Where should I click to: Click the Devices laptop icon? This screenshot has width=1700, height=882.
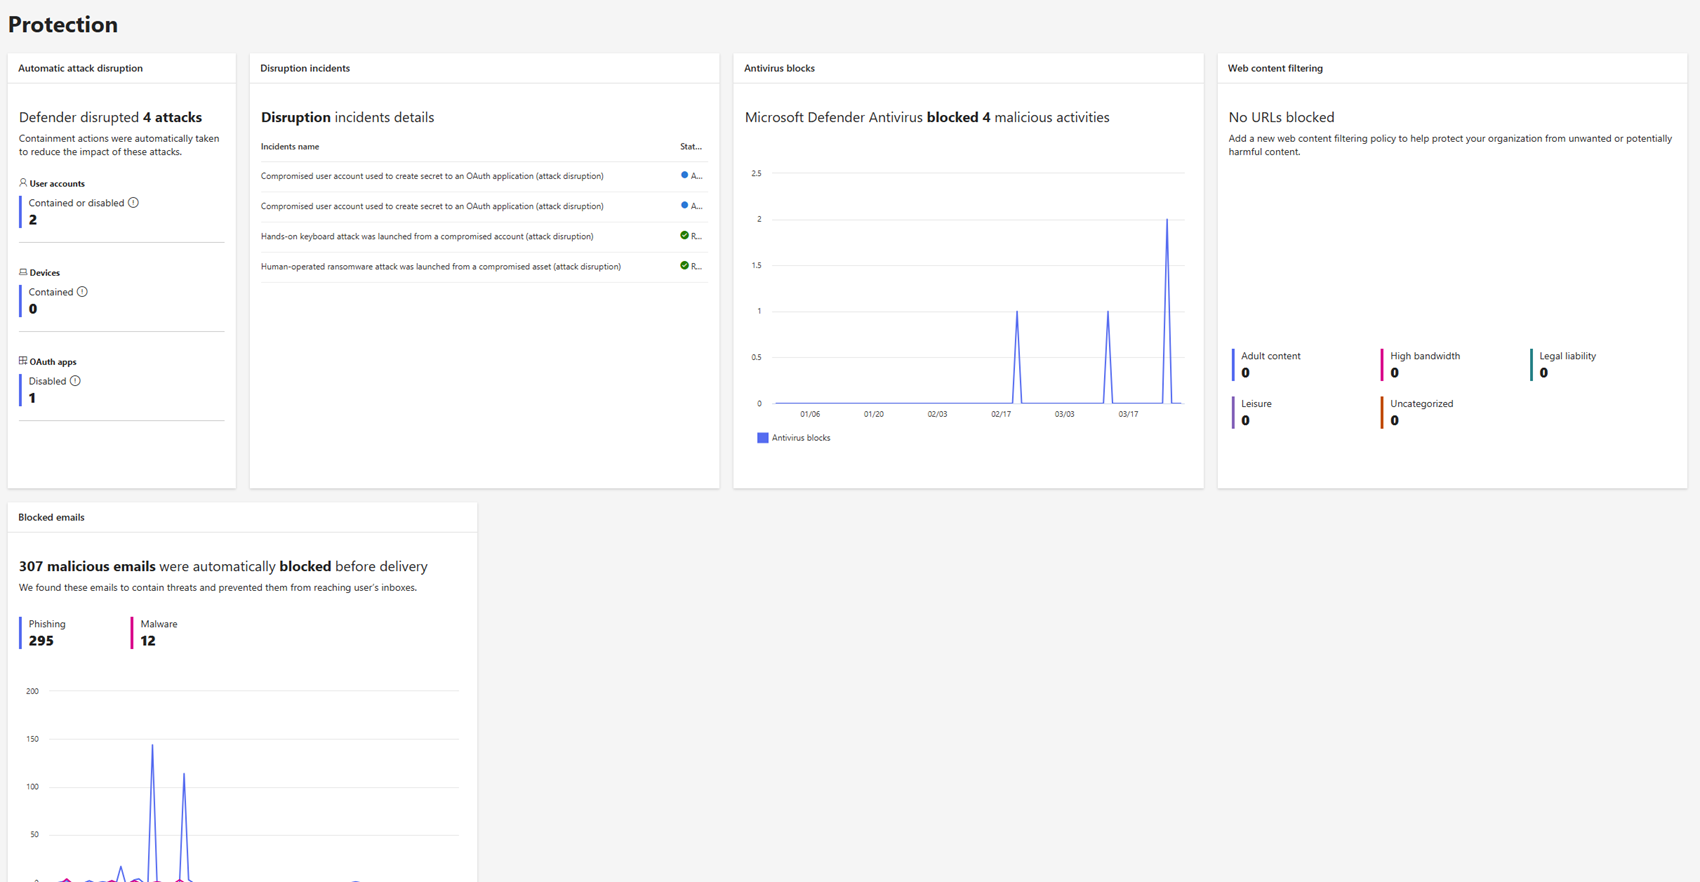click(23, 272)
